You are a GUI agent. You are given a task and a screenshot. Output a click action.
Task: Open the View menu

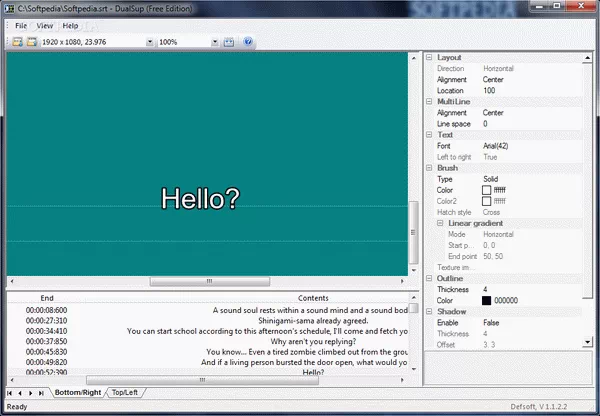coord(45,25)
